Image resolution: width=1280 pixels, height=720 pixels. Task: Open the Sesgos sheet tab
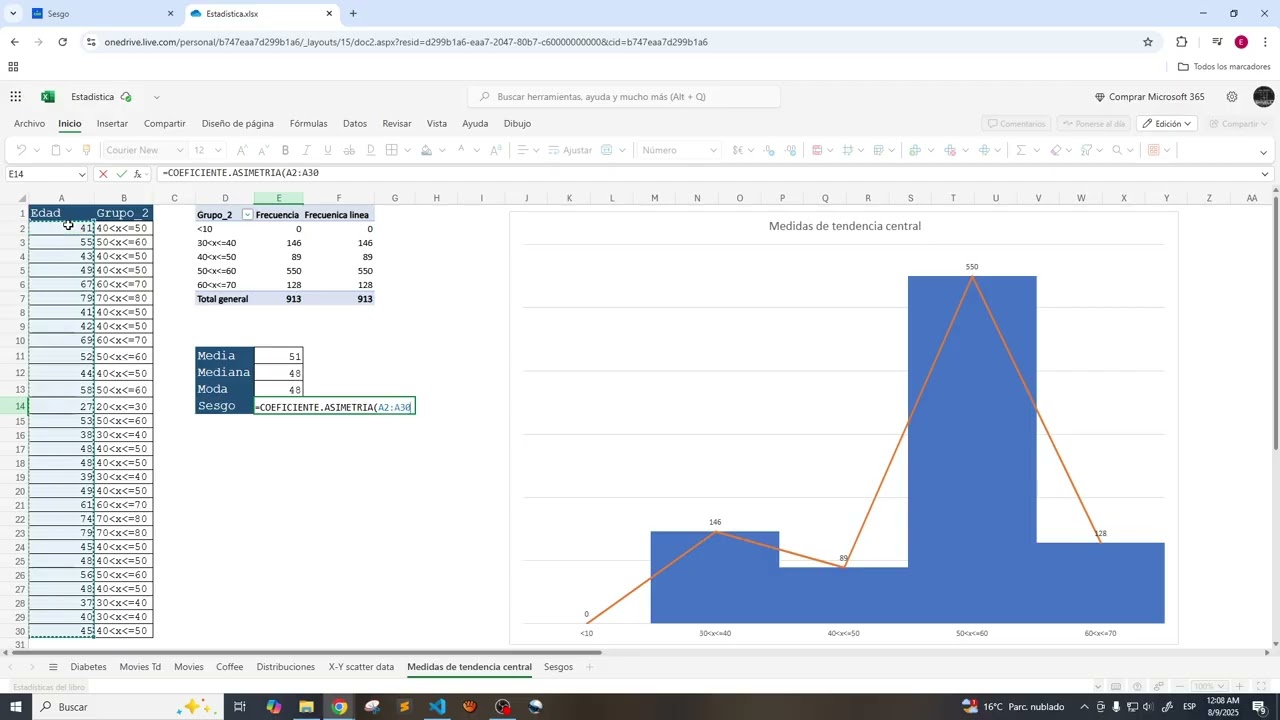coord(558,667)
